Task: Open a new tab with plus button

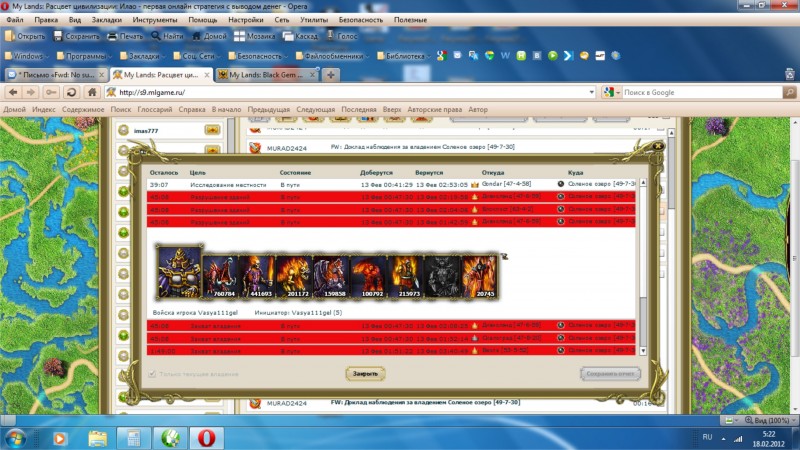Action: [x=331, y=75]
